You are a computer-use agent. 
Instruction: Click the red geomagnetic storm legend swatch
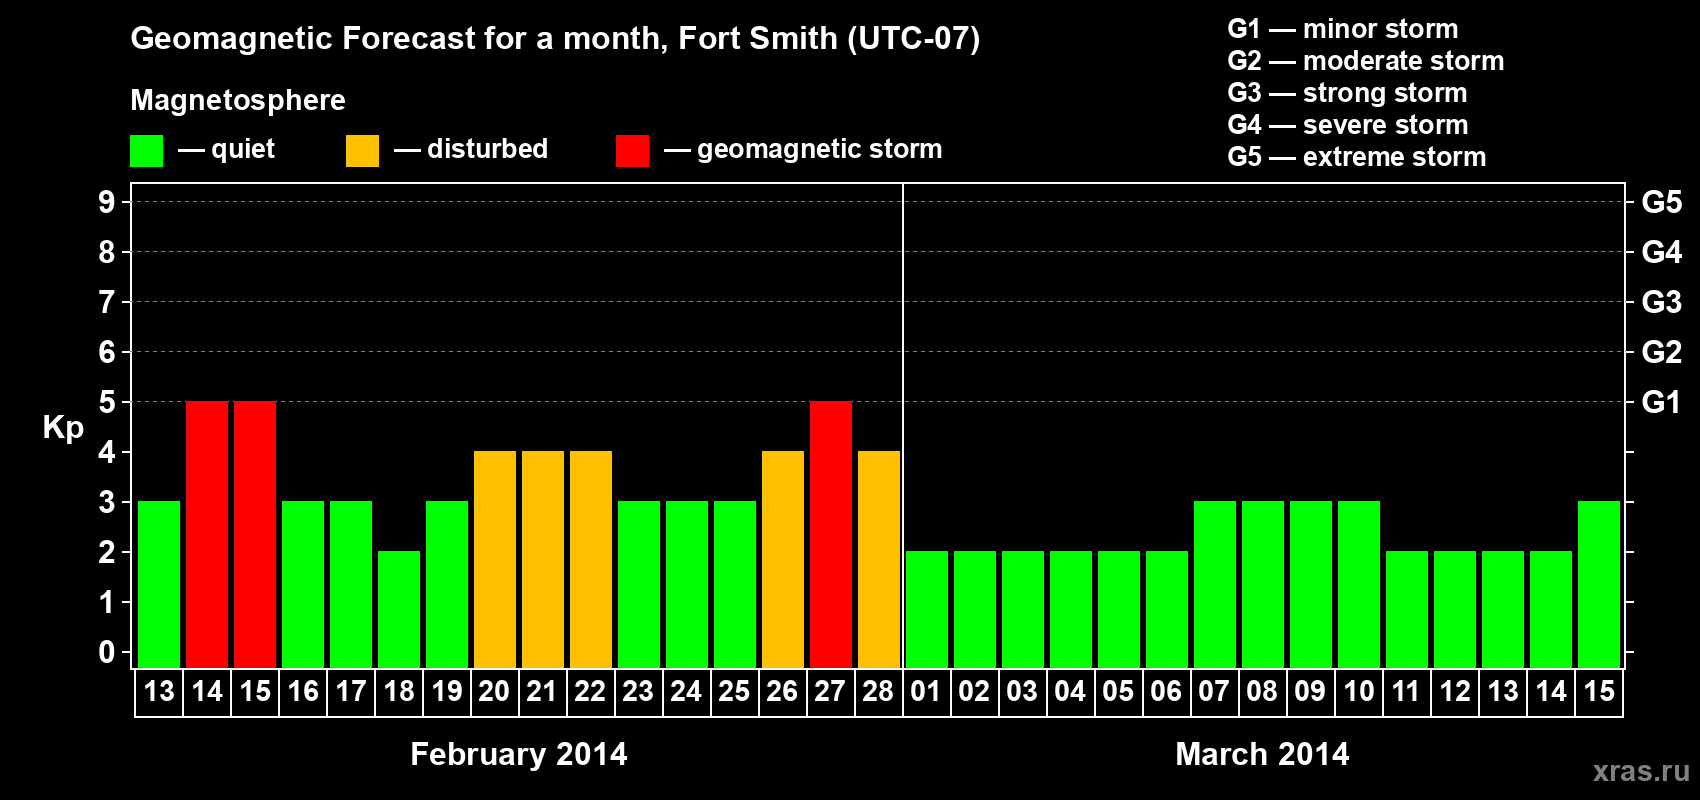(x=632, y=151)
